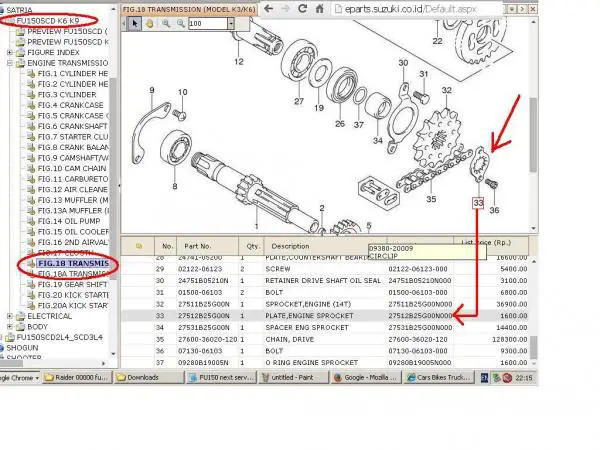Open FIG.10 CAM CHAIN figure
This screenshot has width=600, height=450.
pyautogui.click(x=72, y=168)
